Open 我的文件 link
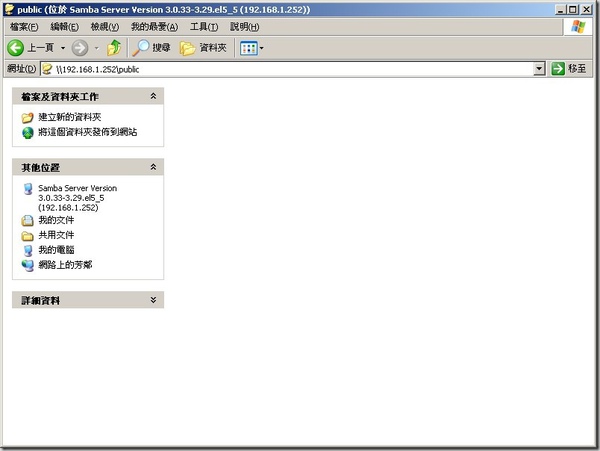The image size is (600, 451). tap(56, 220)
